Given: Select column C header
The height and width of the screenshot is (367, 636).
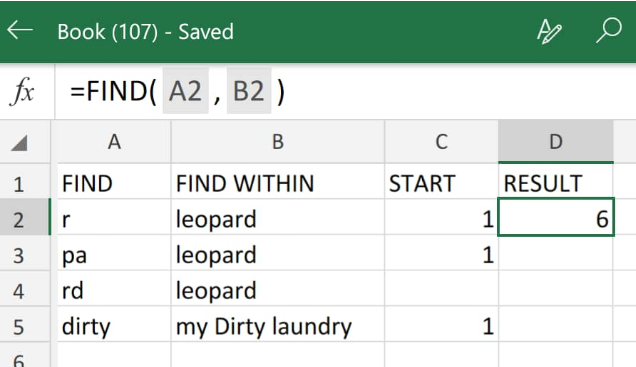Looking at the screenshot, I should point(441,142).
